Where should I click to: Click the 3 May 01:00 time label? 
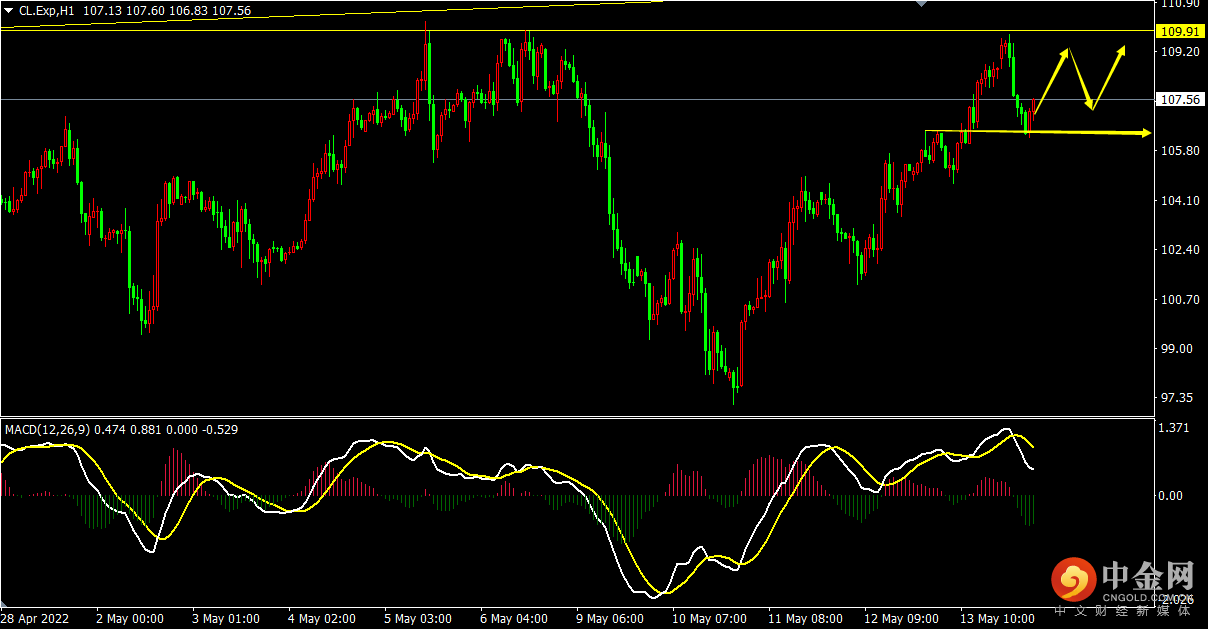(x=225, y=619)
